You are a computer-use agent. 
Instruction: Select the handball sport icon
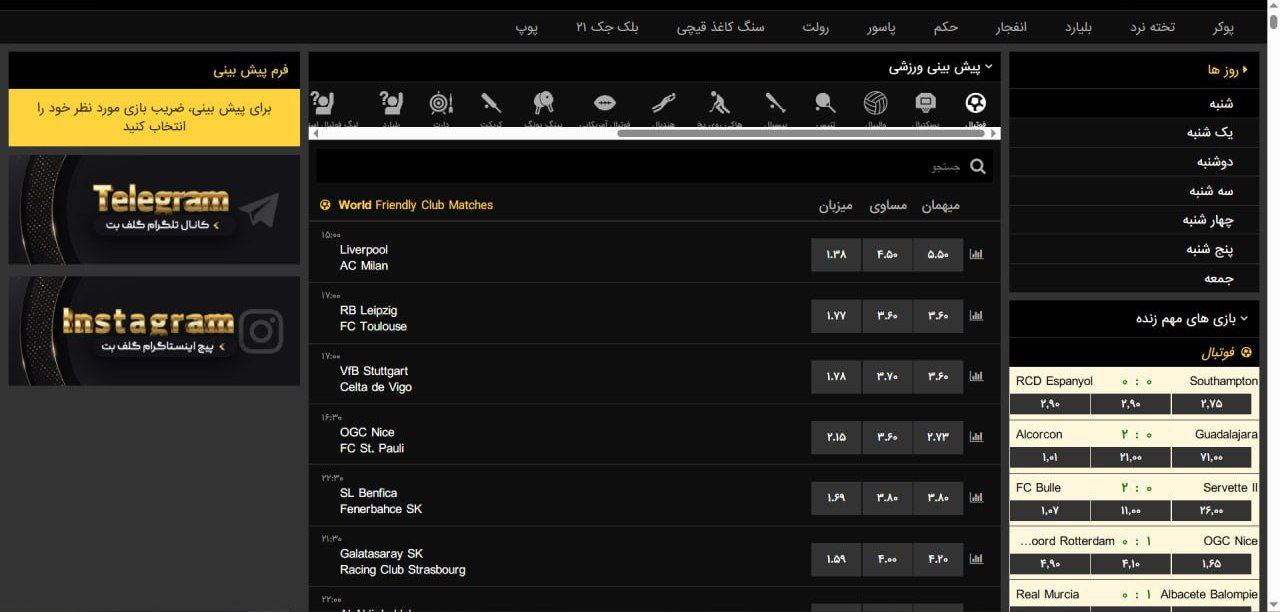[663, 103]
